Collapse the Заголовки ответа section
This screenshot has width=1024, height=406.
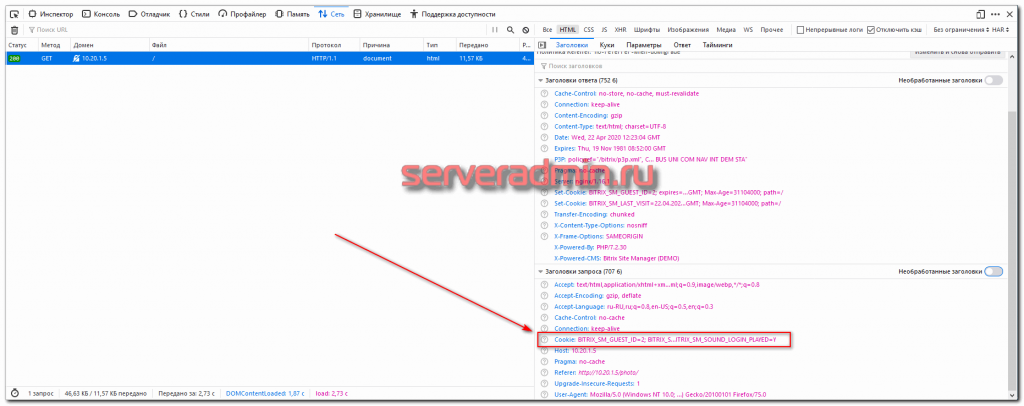[541, 80]
